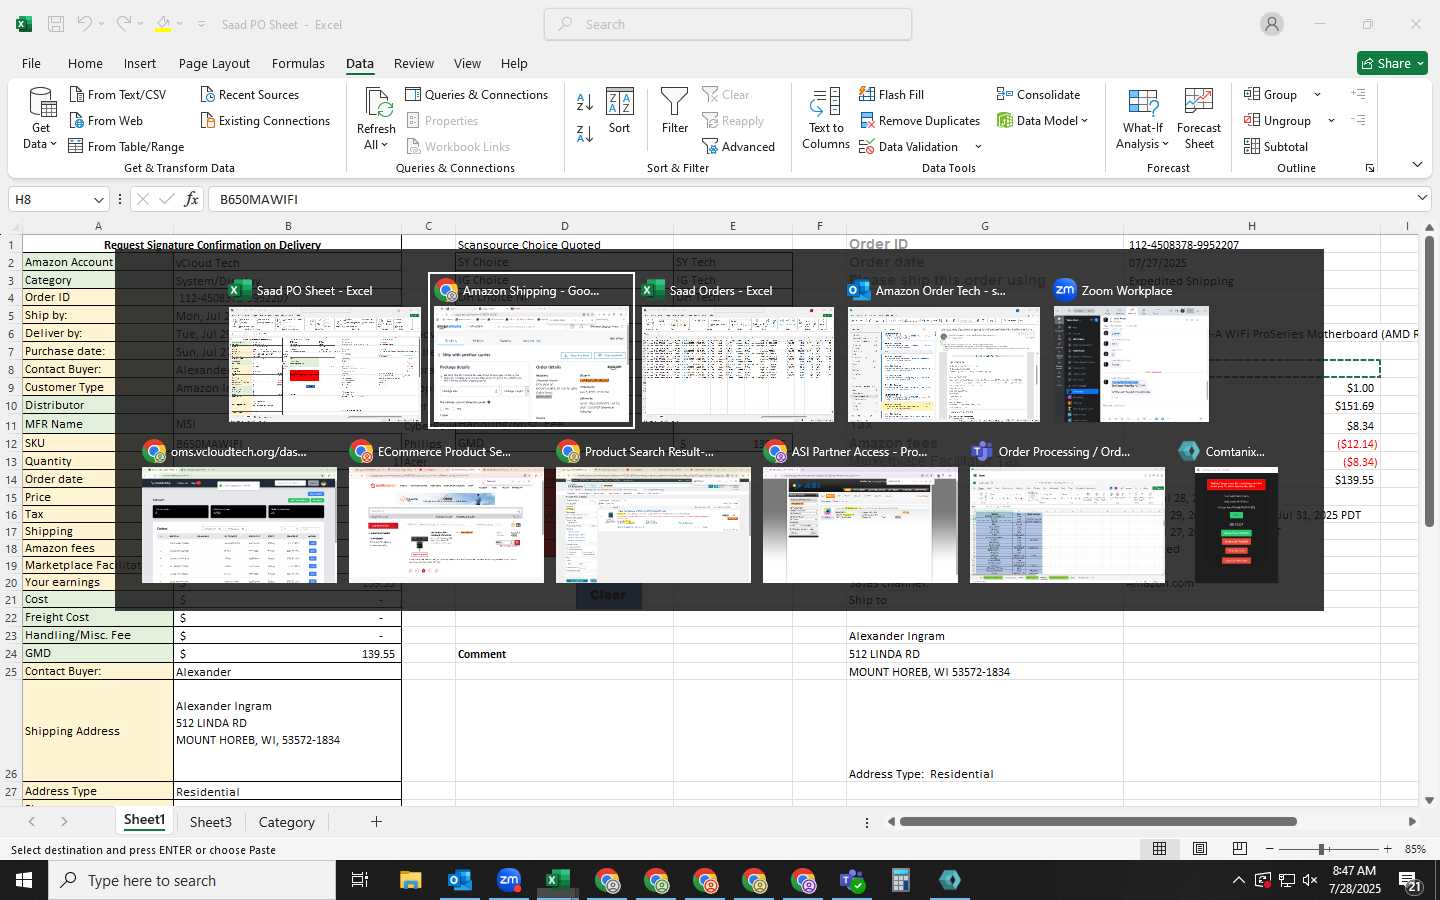The height and width of the screenshot is (900, 1440).
Task: Click Insert Function fx icon
Action: (191, 199)
